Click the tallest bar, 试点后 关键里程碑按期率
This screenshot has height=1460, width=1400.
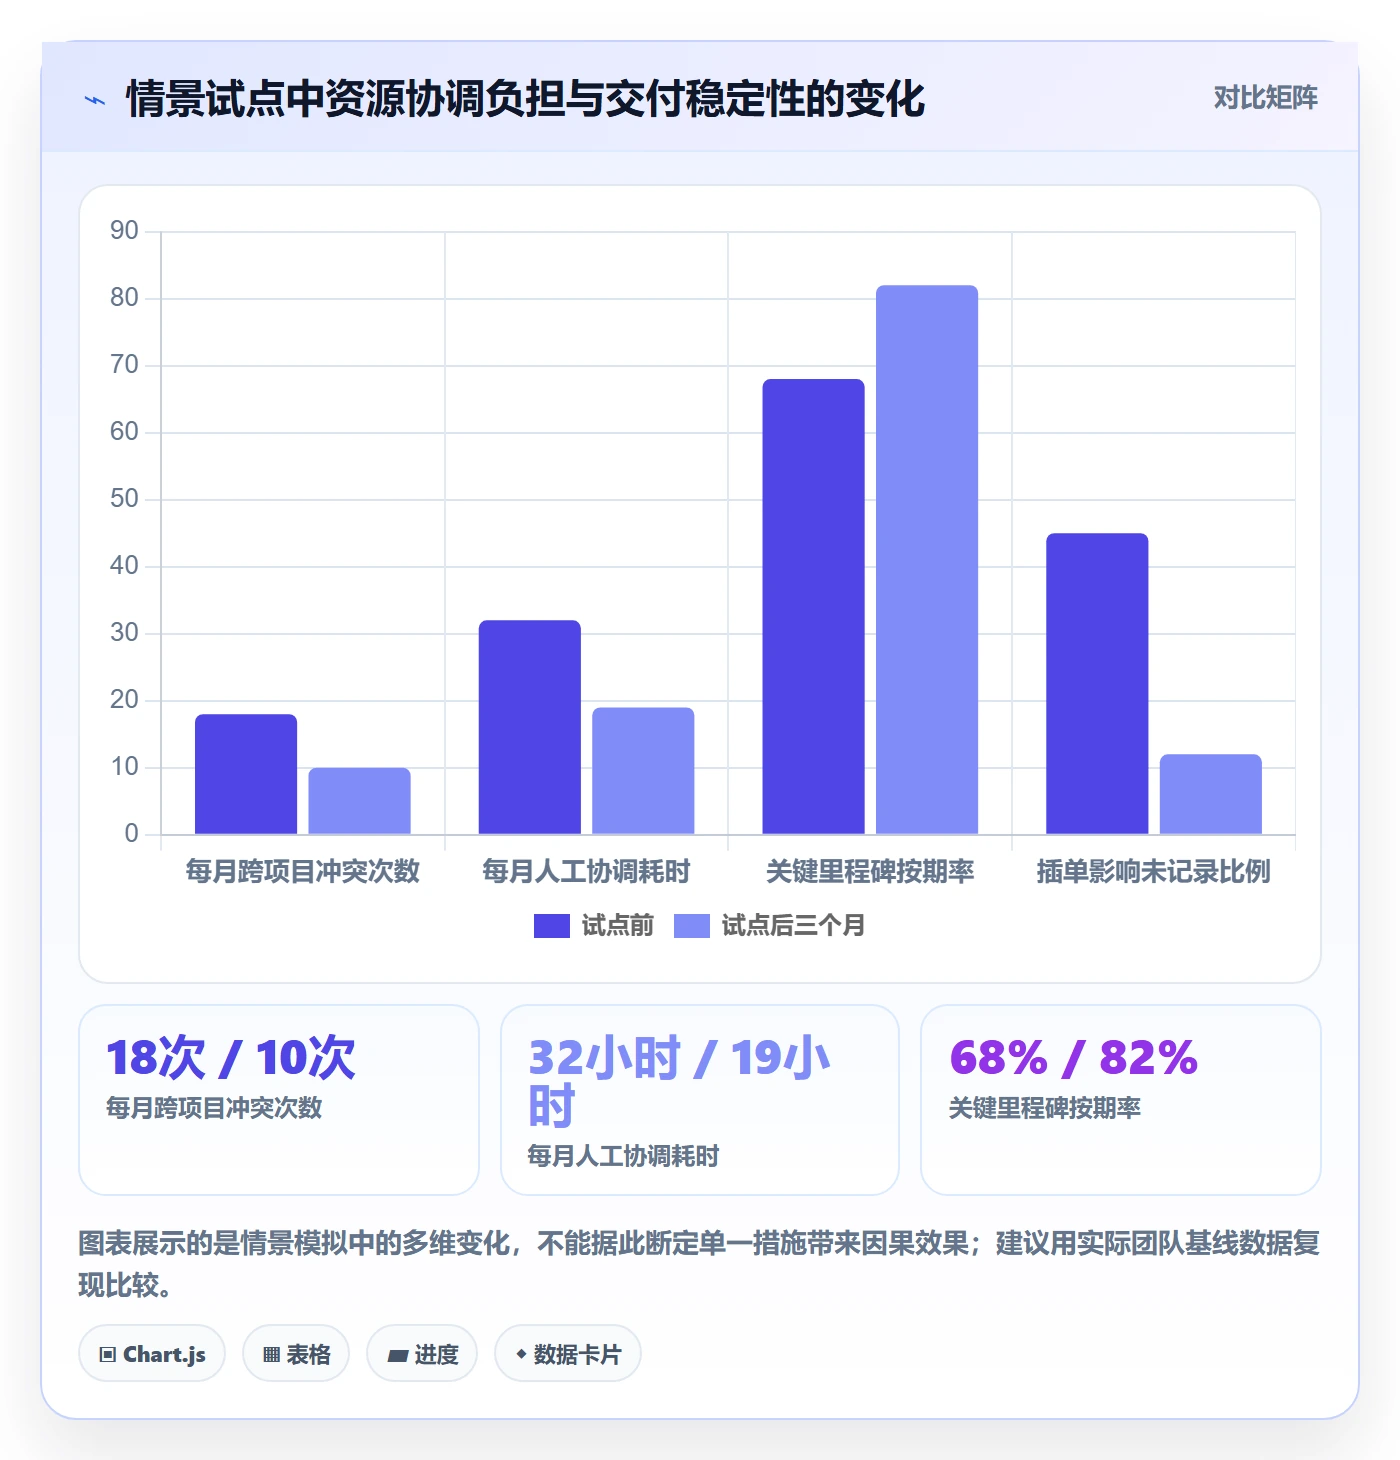(x=927, y=560)
